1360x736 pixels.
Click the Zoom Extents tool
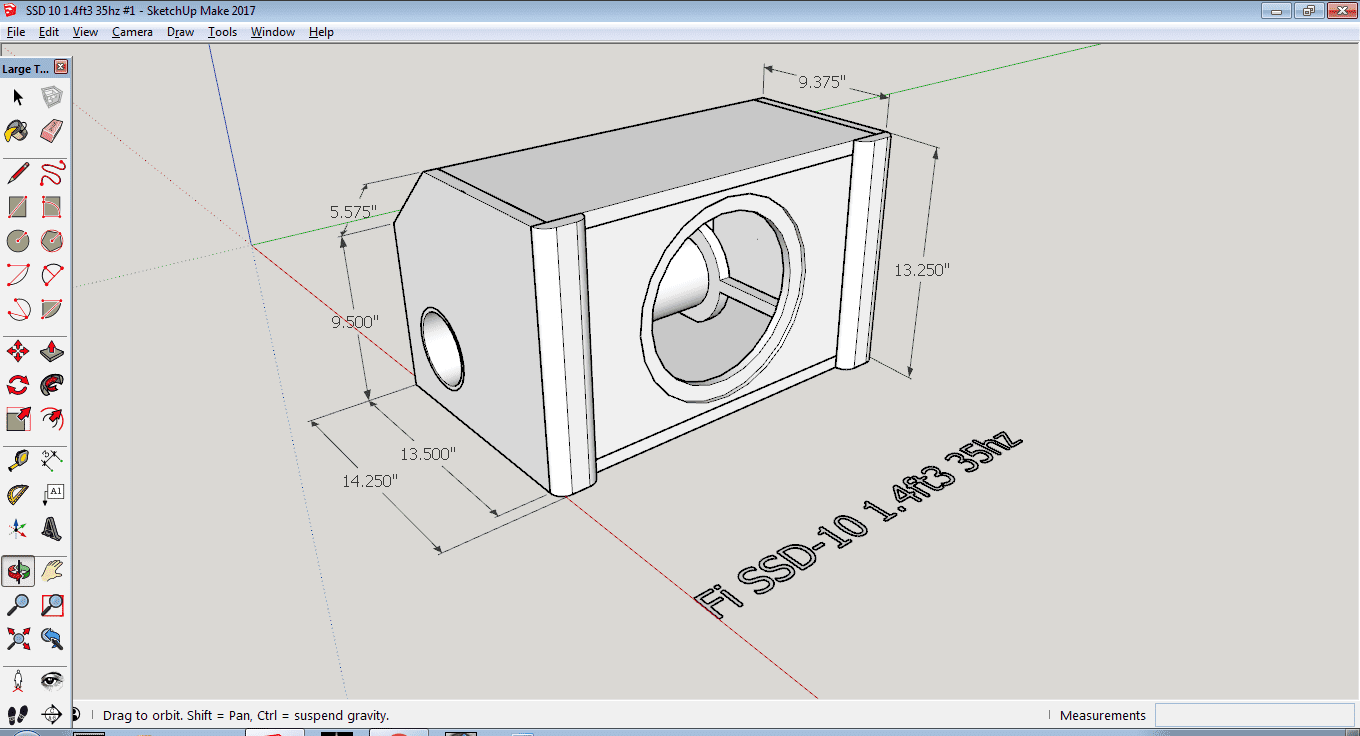(x=18, y=639)
